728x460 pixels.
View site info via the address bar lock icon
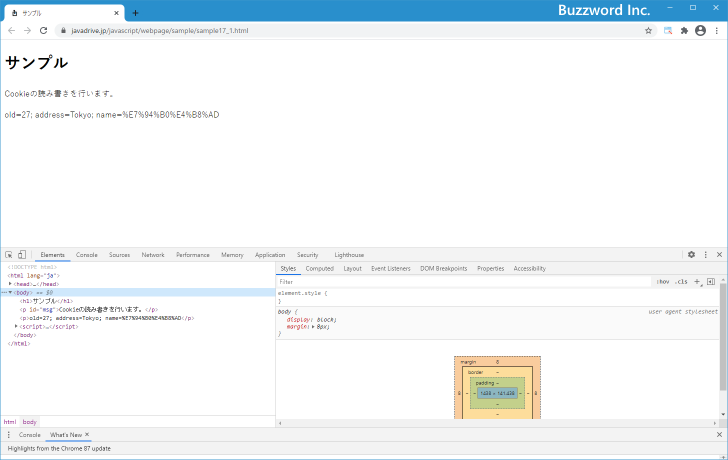pos(63,31)
